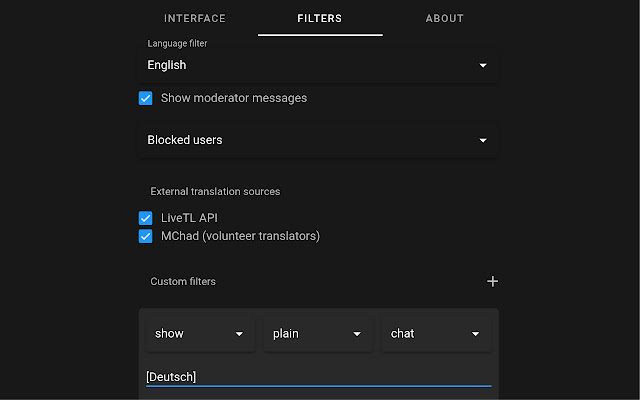Focus the [Deutsch] filter text field

(x=318, y=376)
